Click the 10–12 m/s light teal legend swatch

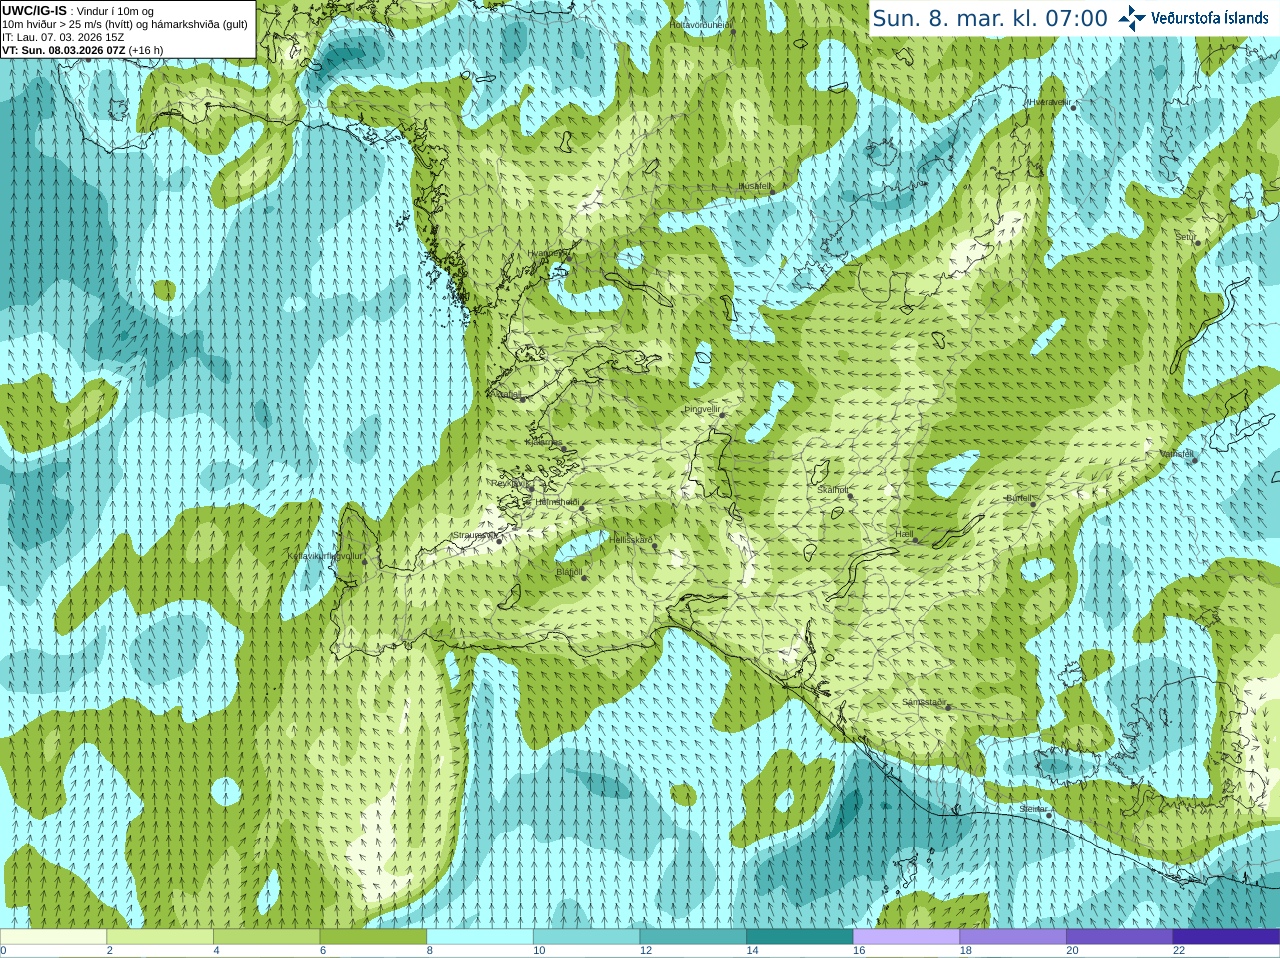click(x=586, y=937)
